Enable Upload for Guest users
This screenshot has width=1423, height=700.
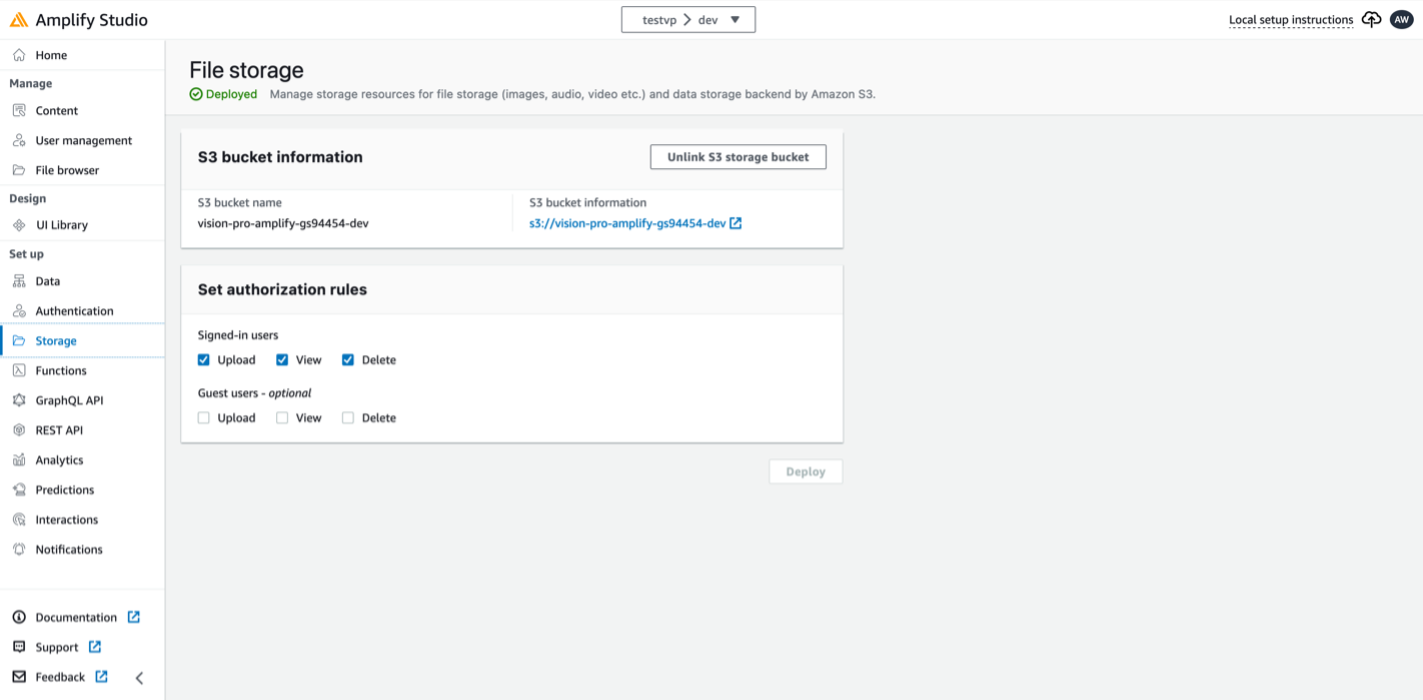point(204,418)
